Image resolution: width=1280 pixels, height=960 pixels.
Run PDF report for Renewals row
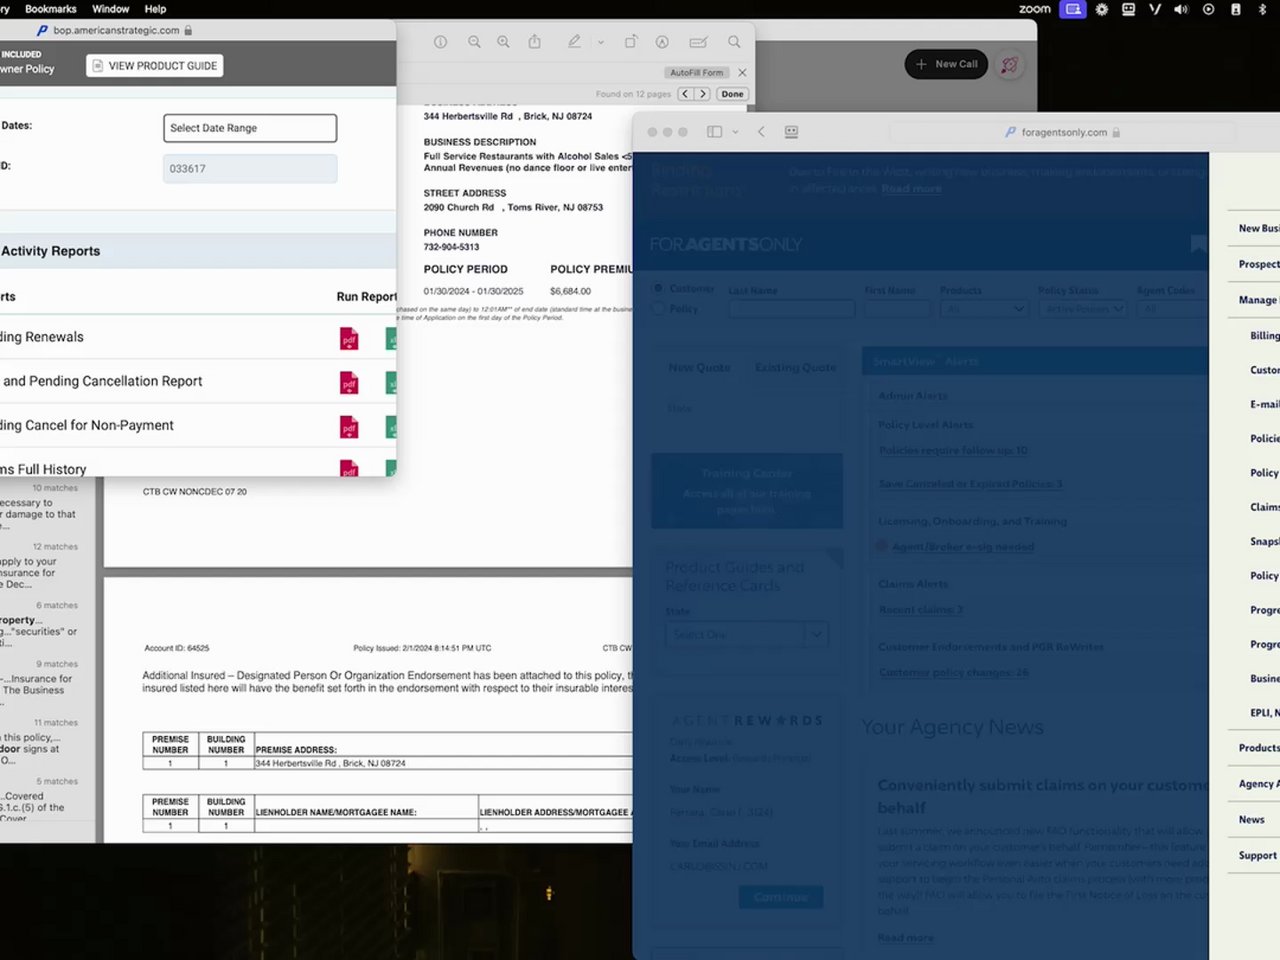point(349,340)
